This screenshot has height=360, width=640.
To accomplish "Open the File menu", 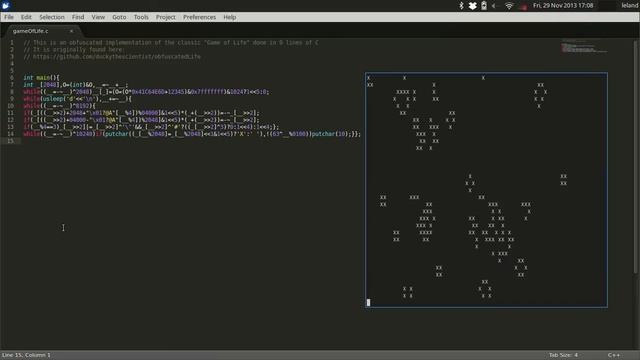I will (9, 17).
